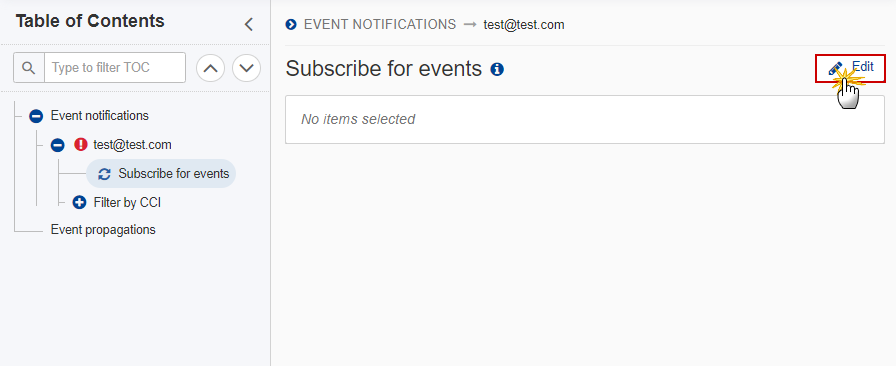Click the search magnifier icon
The width and height of the screenshot is (896, 366).
[x=29, y=67]
